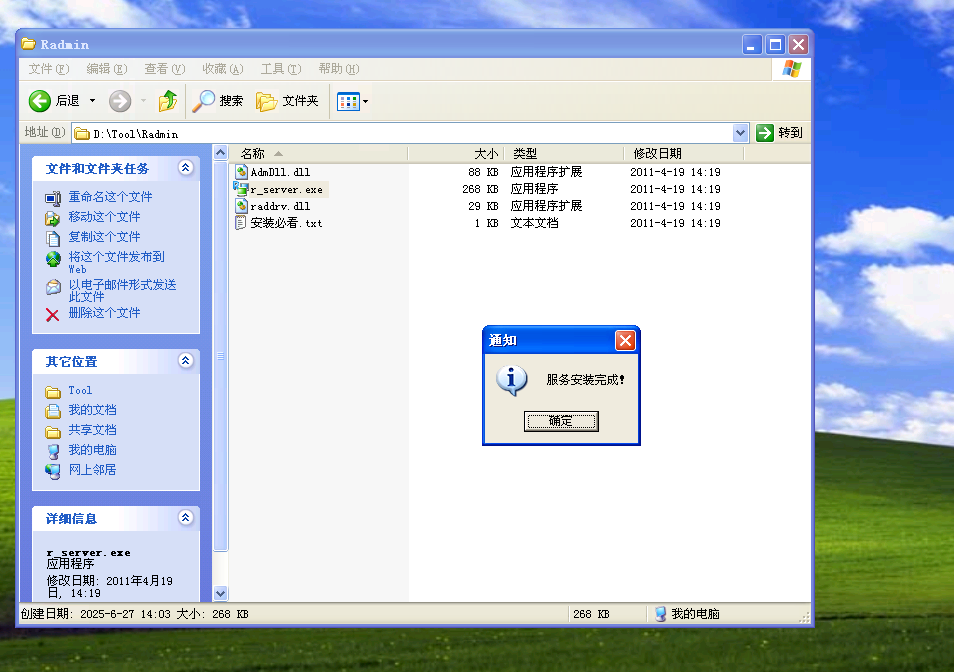The height and width of the screenshot is (672, 954).
Task: Click 以电子邮件形式发送此文件 link
Action: point(122,291)
